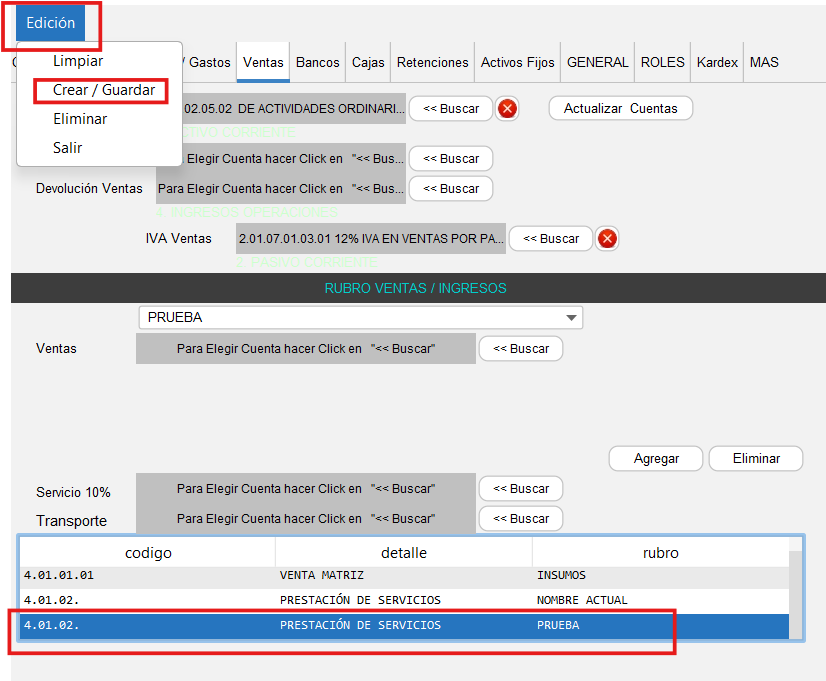
Task: Go to Activos Fijos tab
Action: tap(517, 62)
